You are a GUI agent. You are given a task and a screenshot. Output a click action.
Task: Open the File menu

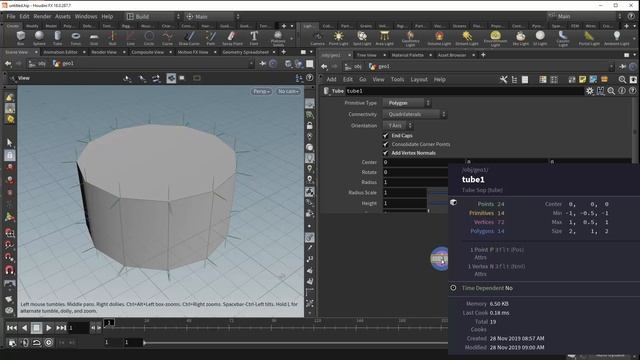11,16
